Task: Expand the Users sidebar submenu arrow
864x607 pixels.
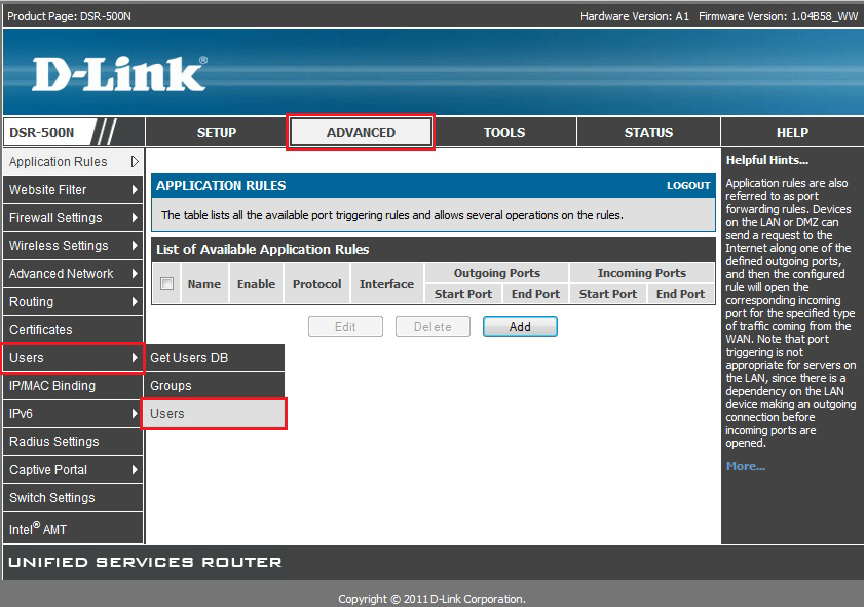Action: [x=135, y=357]
